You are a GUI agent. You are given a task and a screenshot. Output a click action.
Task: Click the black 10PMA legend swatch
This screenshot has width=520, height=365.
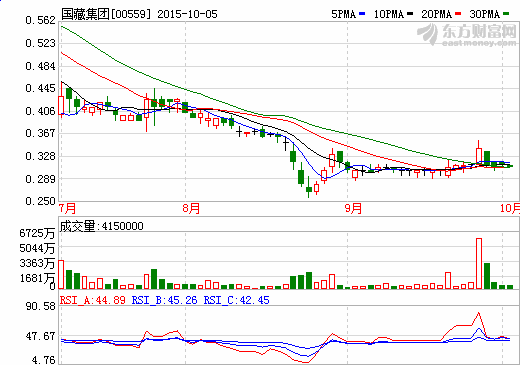tap(410, 14)
